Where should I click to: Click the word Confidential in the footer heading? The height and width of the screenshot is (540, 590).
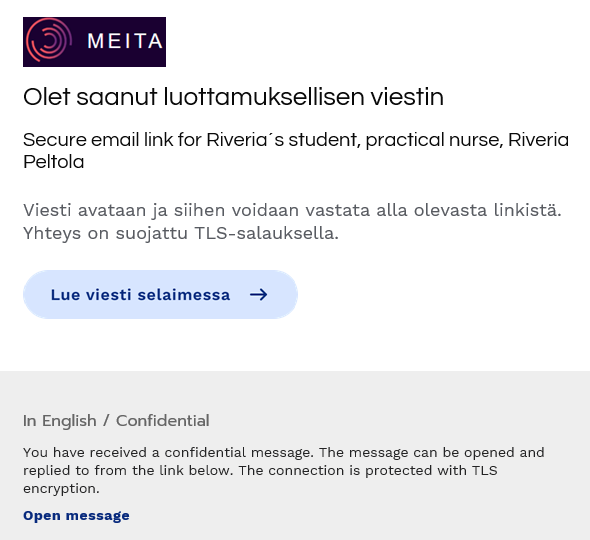163,421
